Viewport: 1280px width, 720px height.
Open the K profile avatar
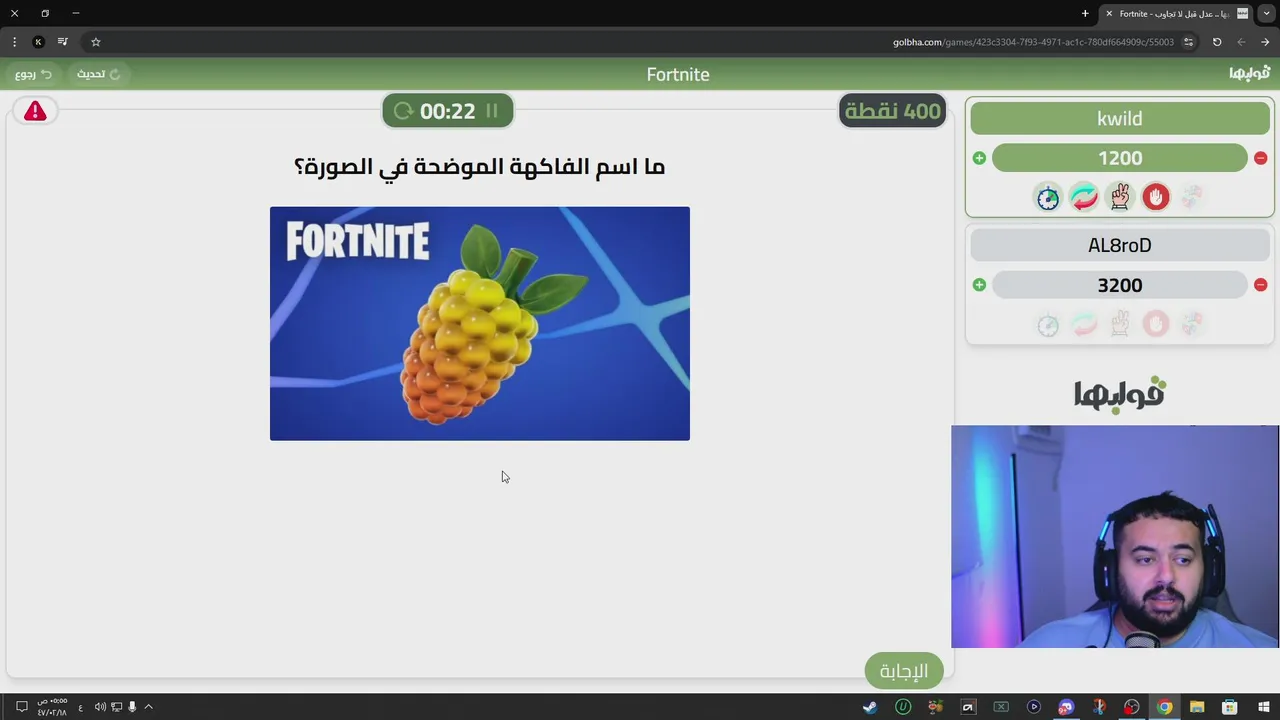coord(38,42)
